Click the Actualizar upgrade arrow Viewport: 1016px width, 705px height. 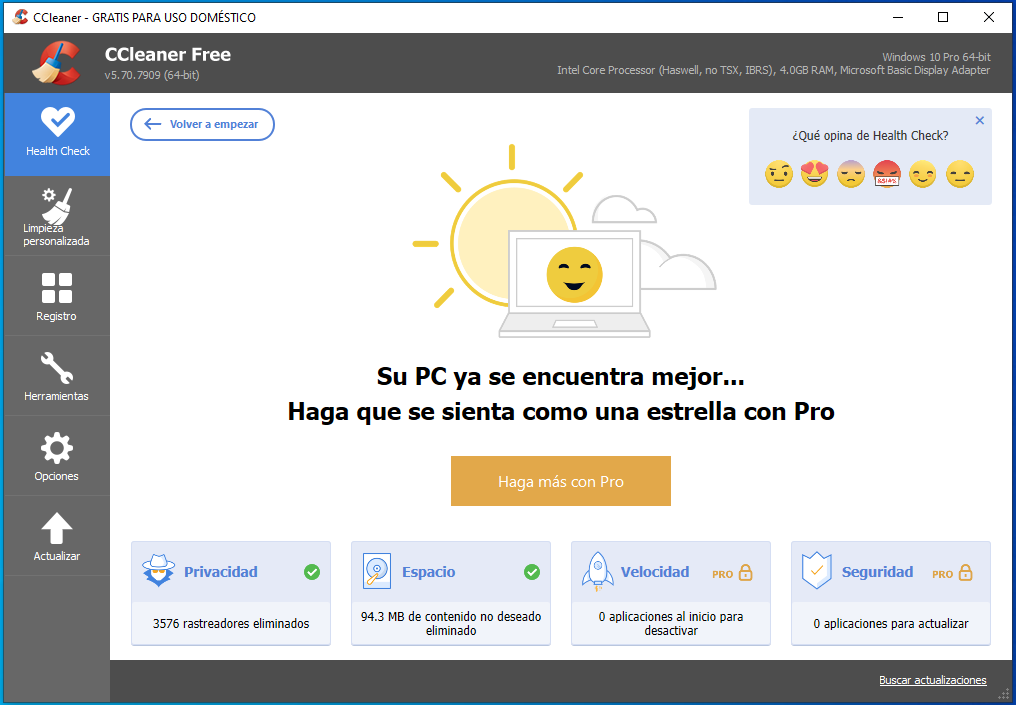(57, 536)
